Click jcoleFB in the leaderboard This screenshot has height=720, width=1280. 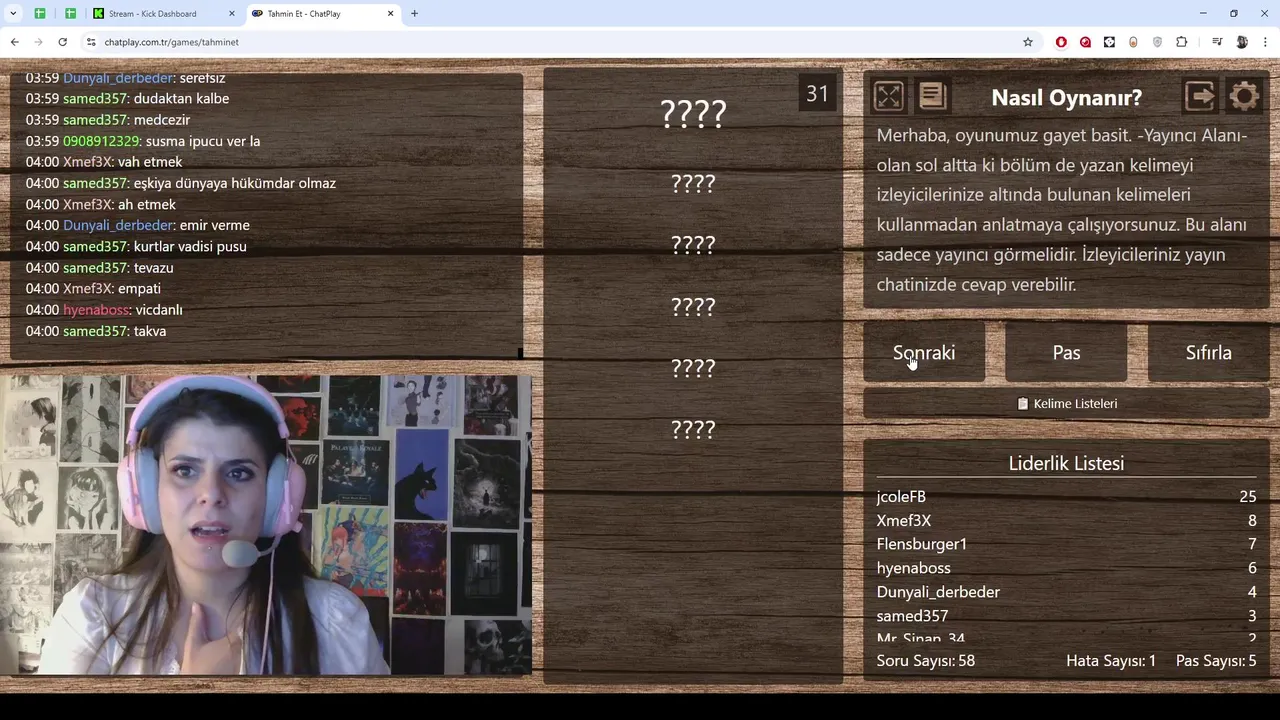point(901,496)
